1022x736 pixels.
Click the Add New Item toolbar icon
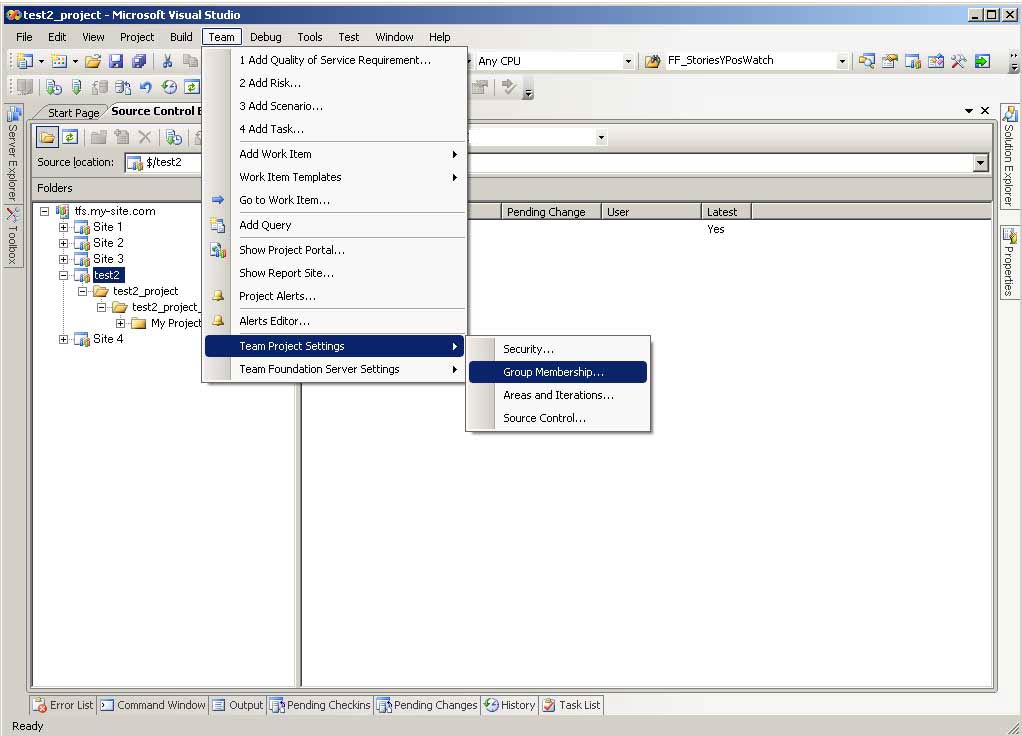(x=59, y=61)
